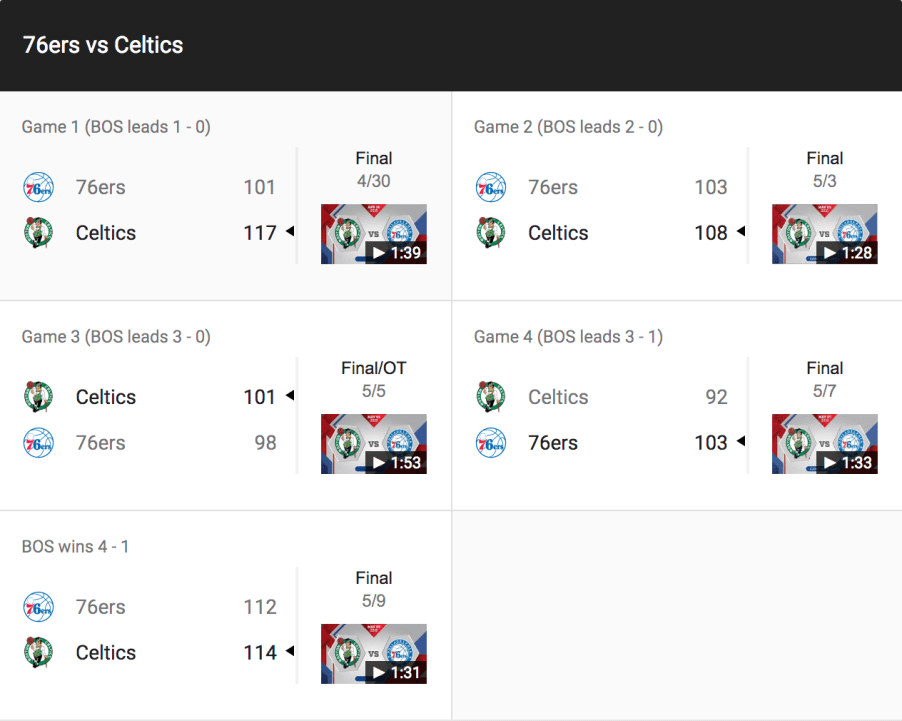Play the Game 2 highlights video (1:28)
Viewport: 902px width, 721px height.
(824, 234)
